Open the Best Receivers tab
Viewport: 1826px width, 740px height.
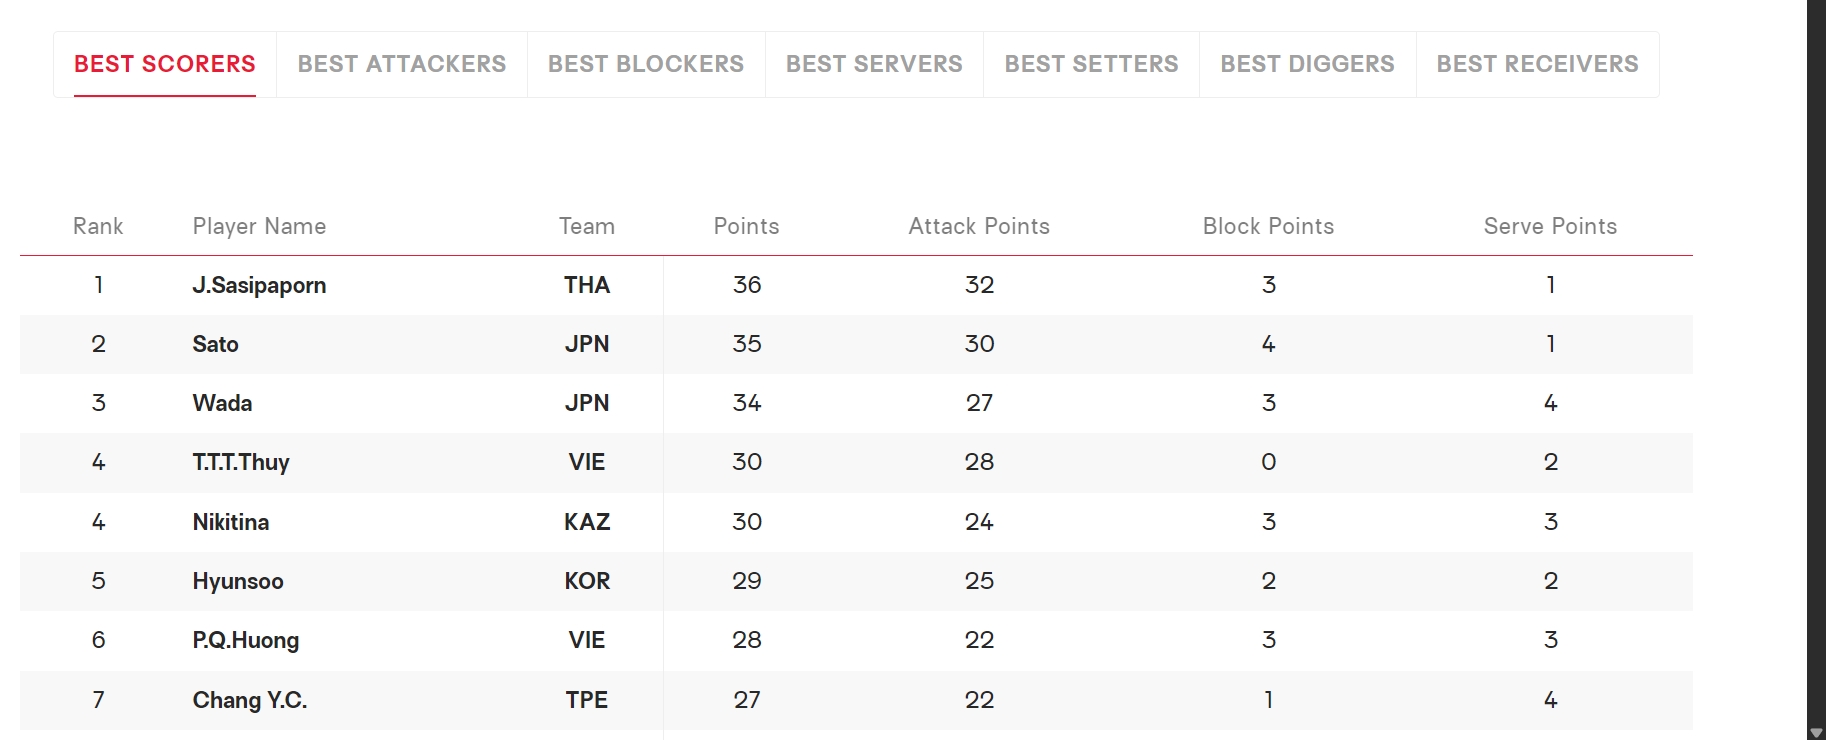pos(1537,64)
